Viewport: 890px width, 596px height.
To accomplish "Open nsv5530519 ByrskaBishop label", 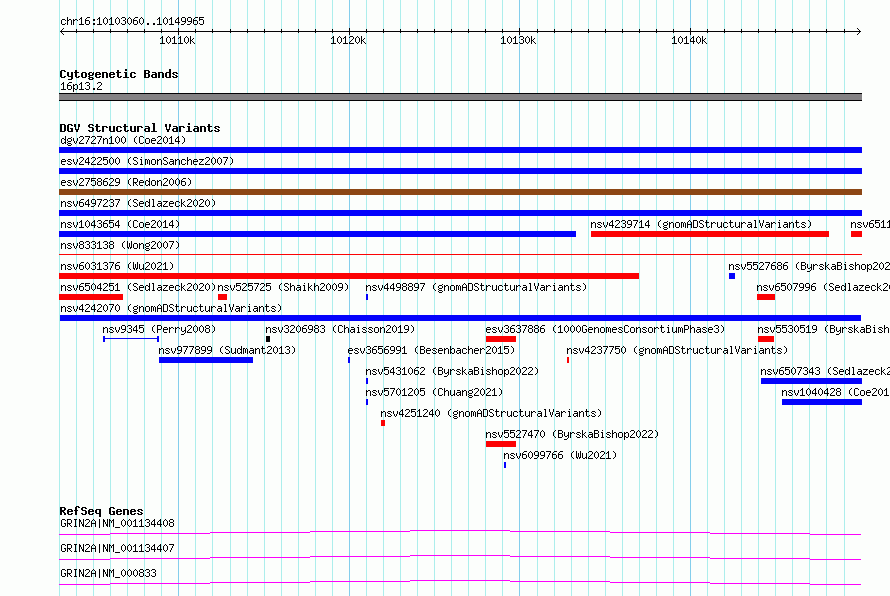I will (824, 329).
